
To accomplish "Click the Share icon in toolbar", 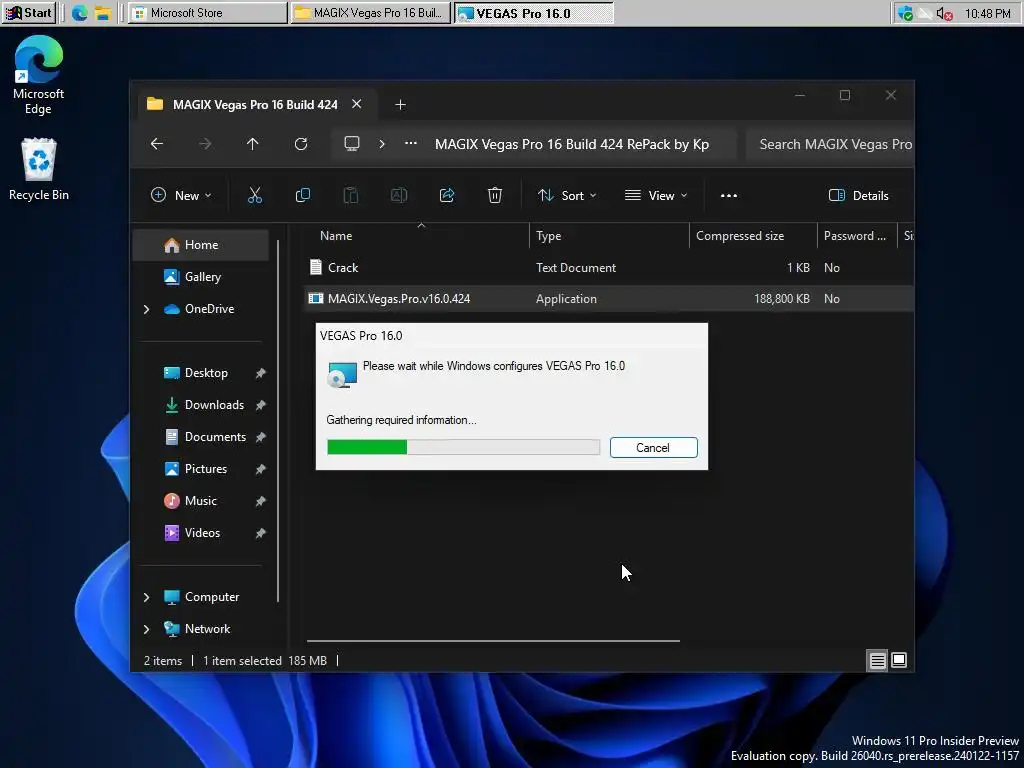I will coord(447,195).
